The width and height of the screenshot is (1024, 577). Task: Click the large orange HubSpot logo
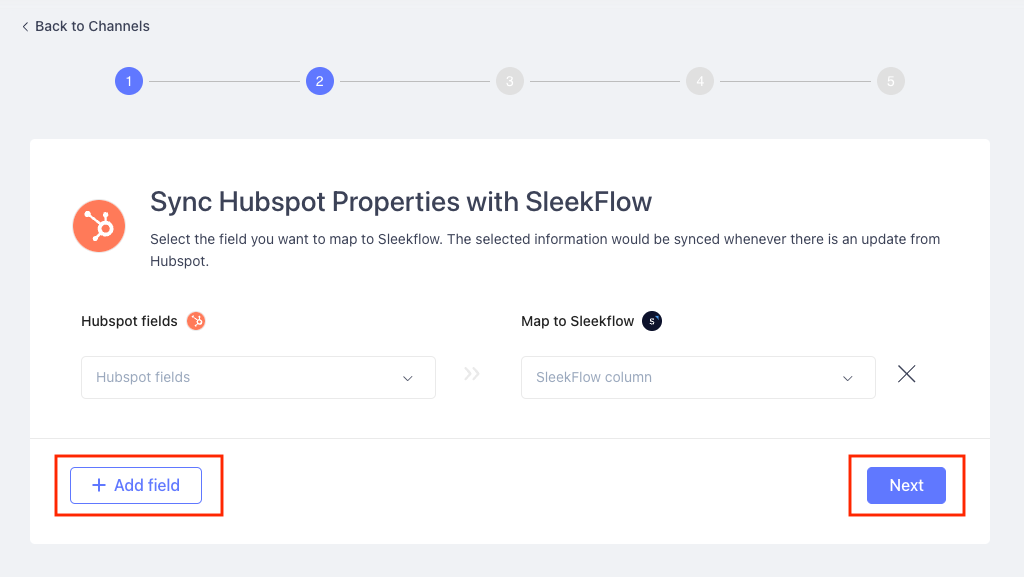click(x=99, y=226)
